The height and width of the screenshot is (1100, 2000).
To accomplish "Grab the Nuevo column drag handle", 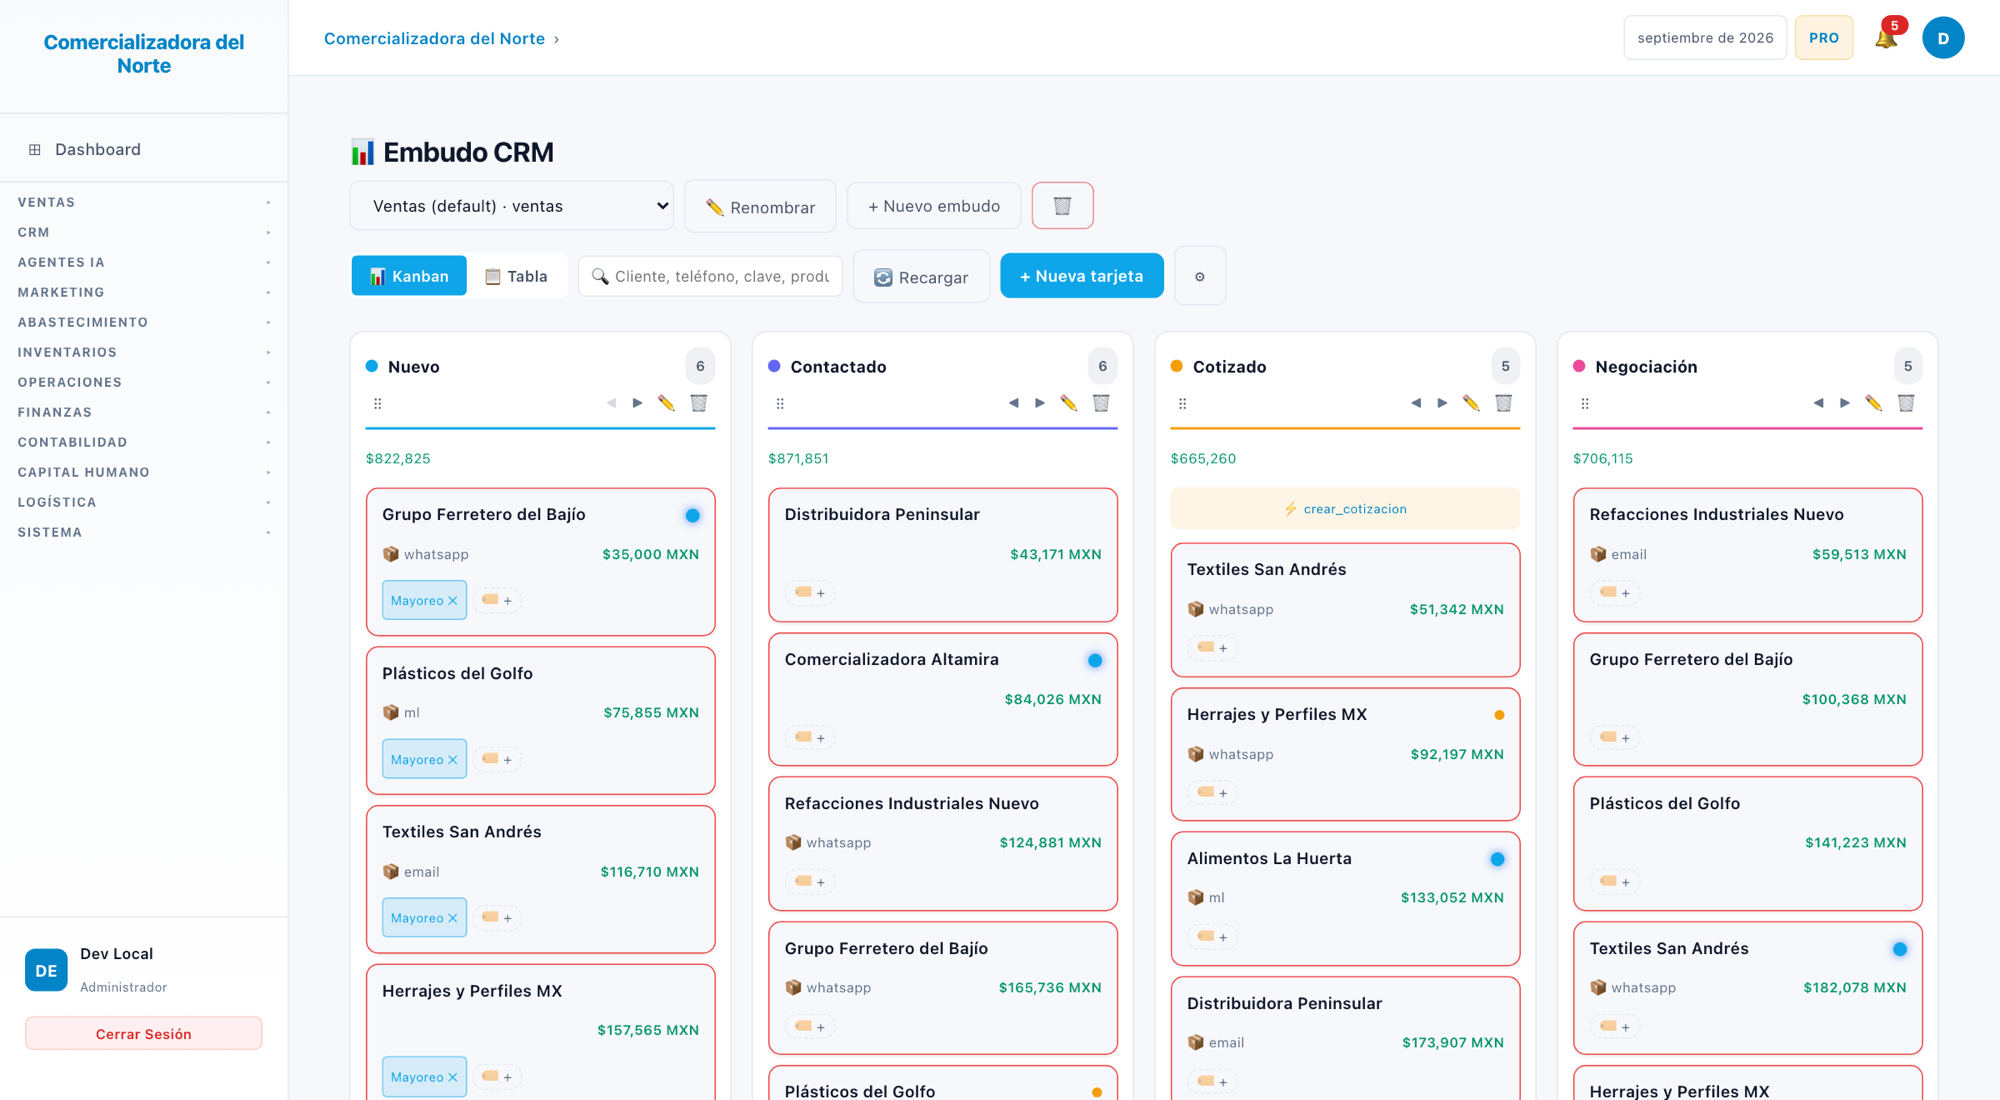I will (x=377, y=403).
